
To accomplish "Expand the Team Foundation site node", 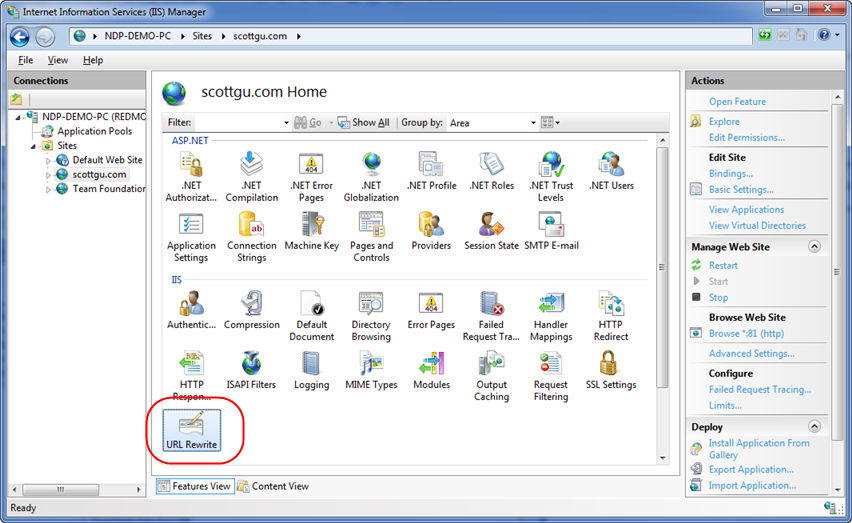I will 48,190.
